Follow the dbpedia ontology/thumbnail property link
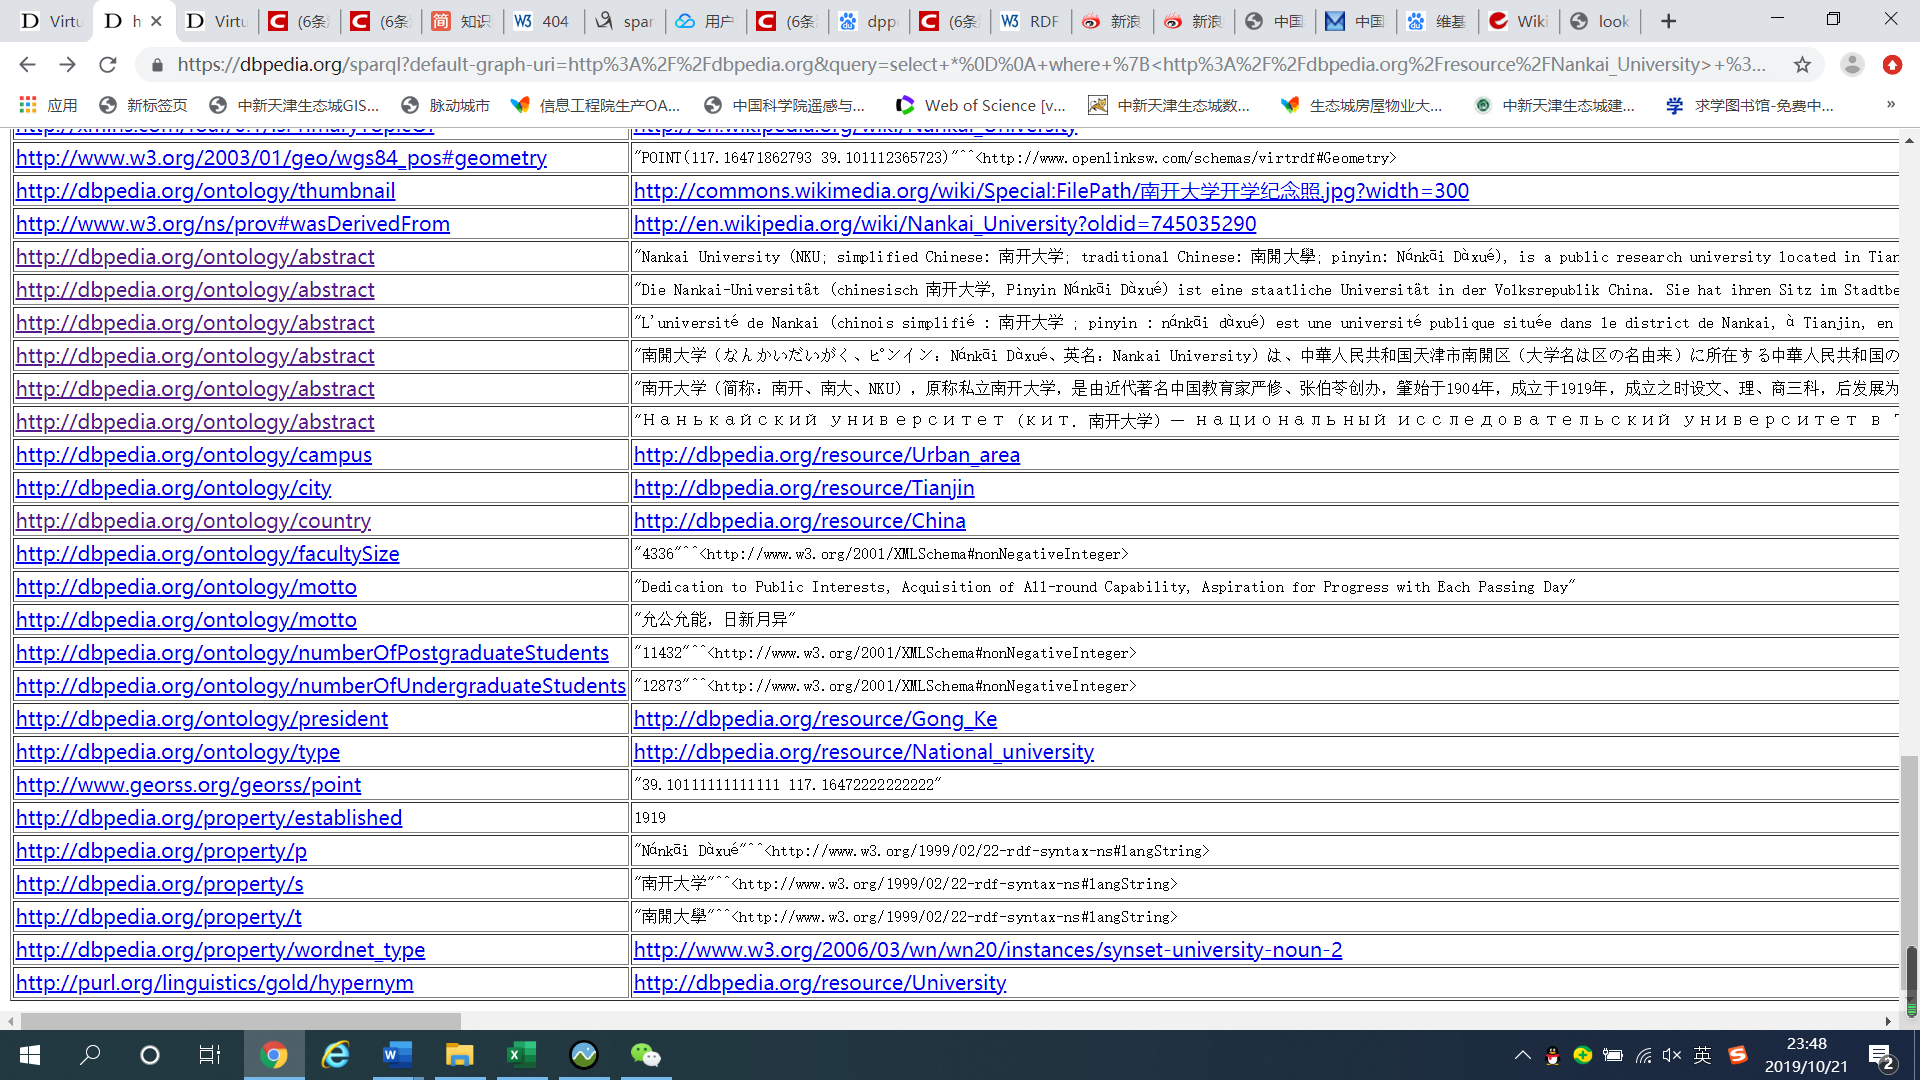The width and height of the screenshot is (1920, 1080). pyautogui.click(x=205, y=191)
